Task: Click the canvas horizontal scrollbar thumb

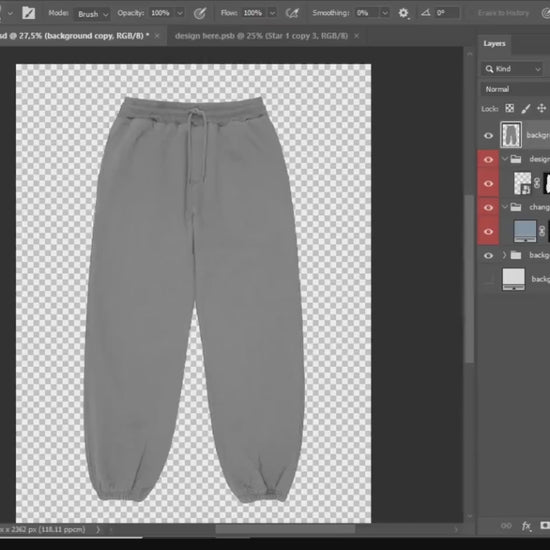Action: [285, 529]
